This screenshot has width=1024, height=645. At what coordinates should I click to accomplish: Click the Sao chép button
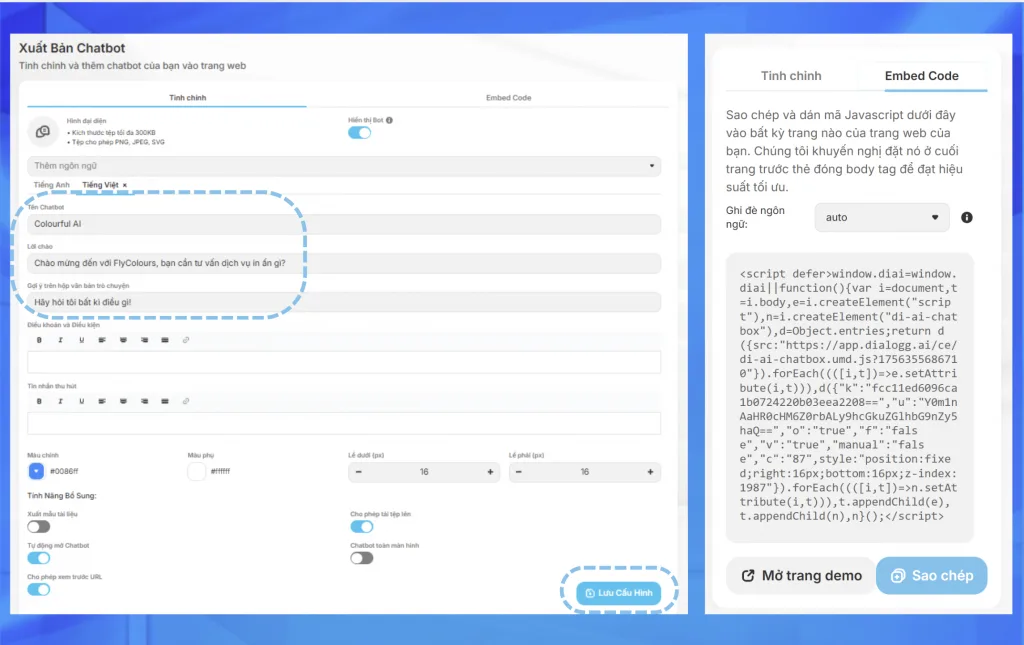click(x=932, y=576)
